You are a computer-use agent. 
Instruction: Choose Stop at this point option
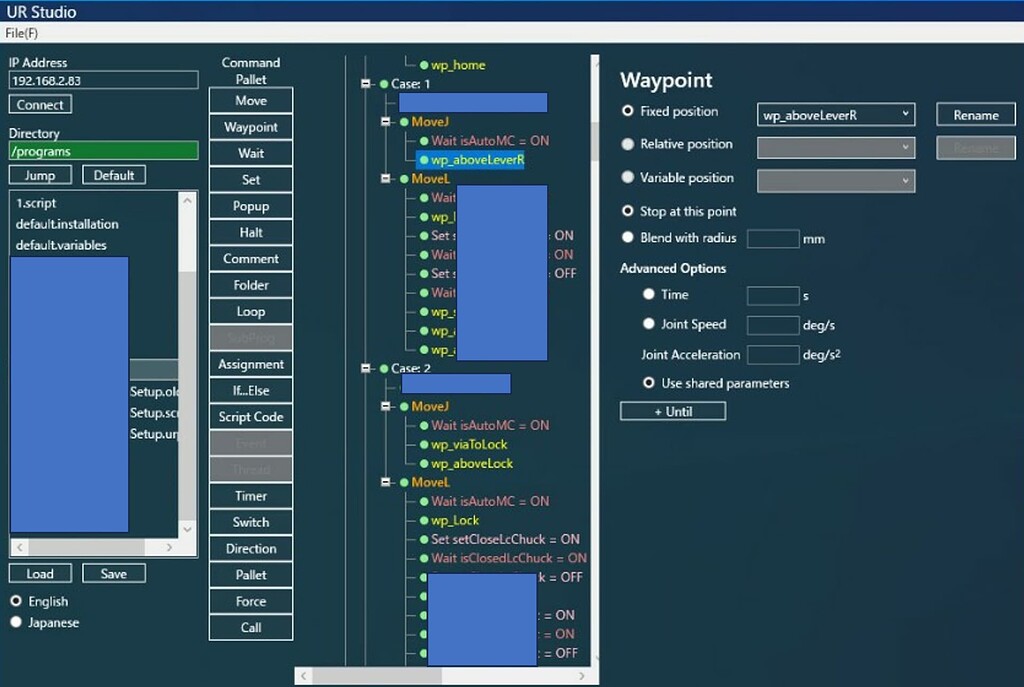(628, 211)
